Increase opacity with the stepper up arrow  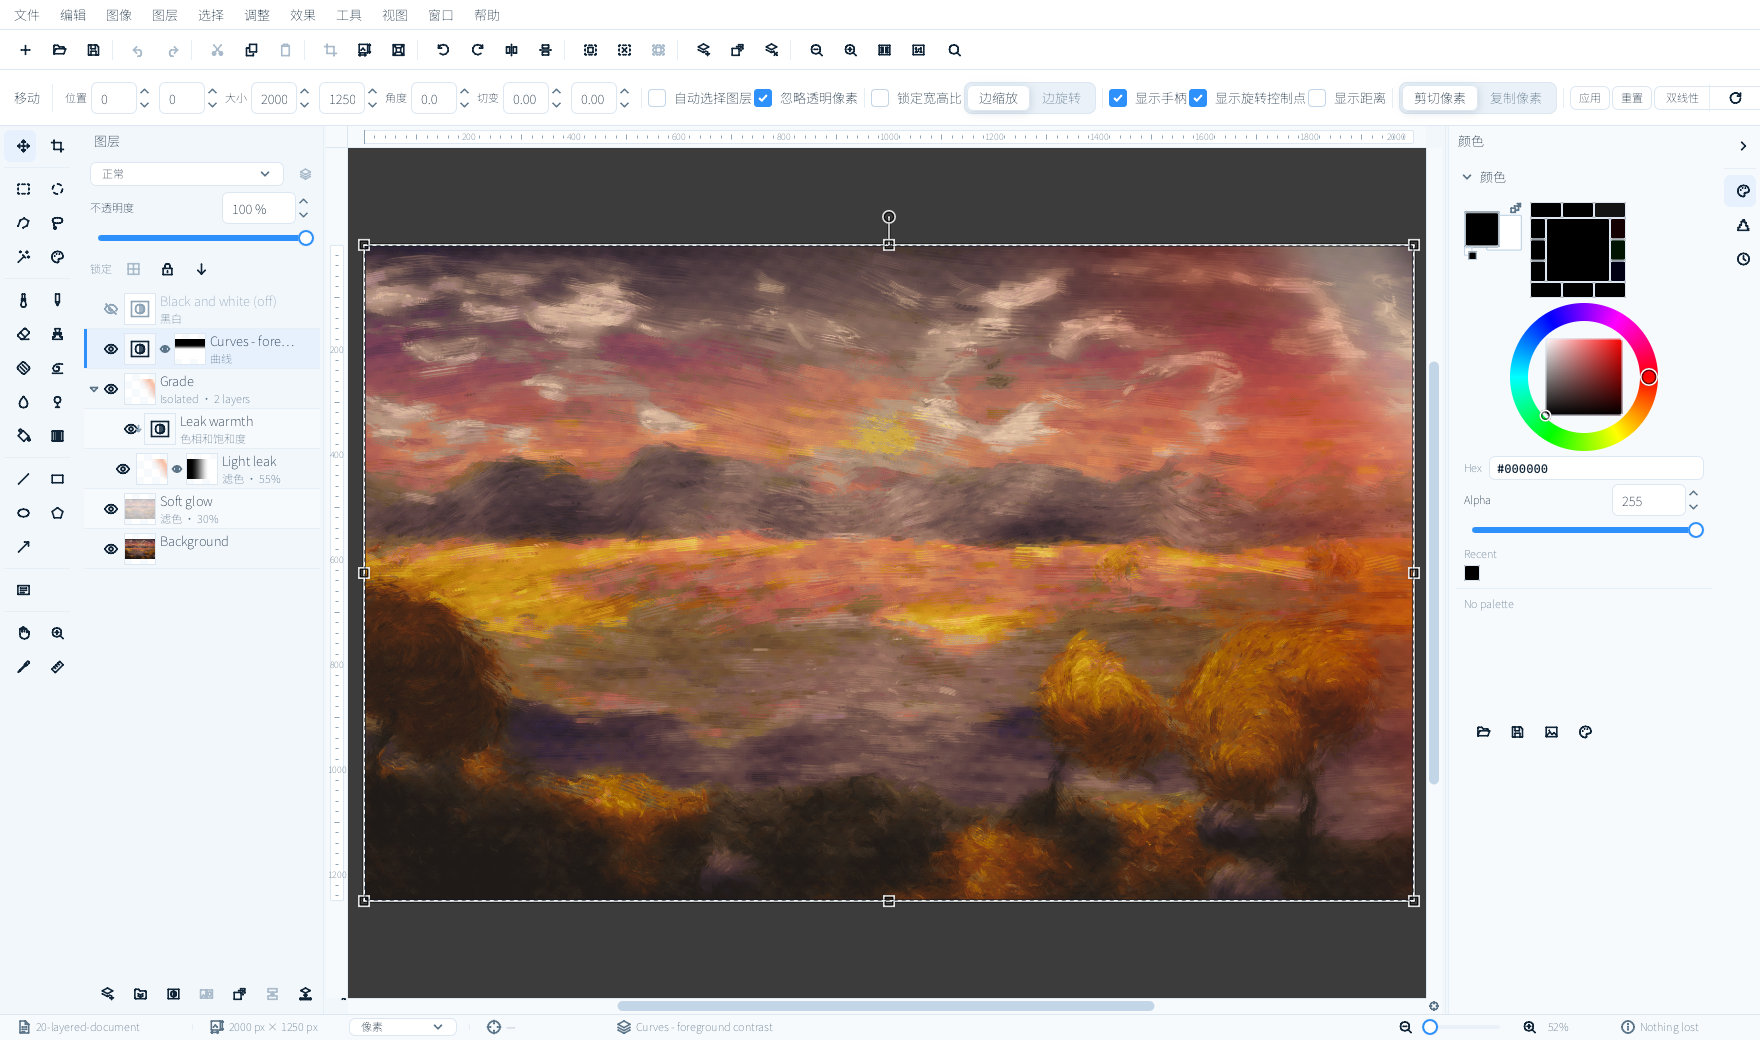click(304, 202)
